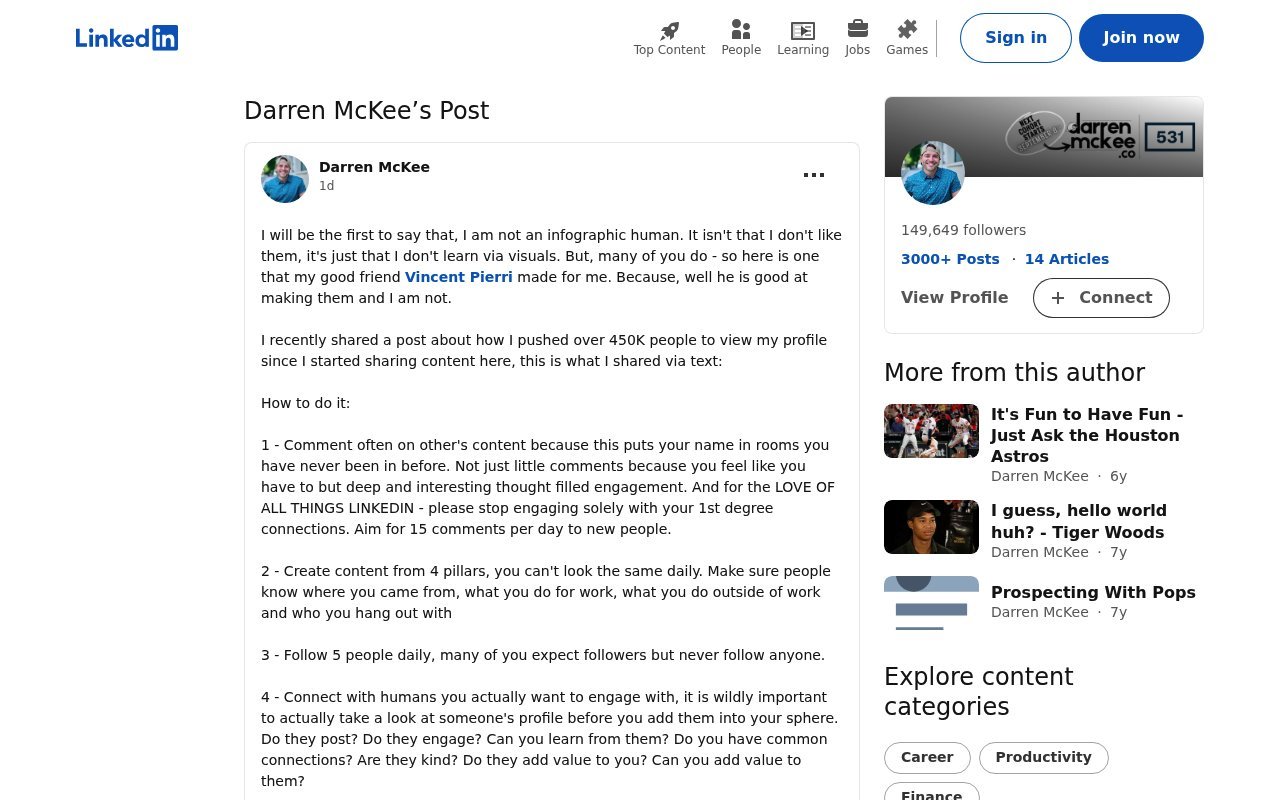Open "I guess, hello world huh?" article
This screenshot has width=1280, height=800.
(x=1079, y=521)
